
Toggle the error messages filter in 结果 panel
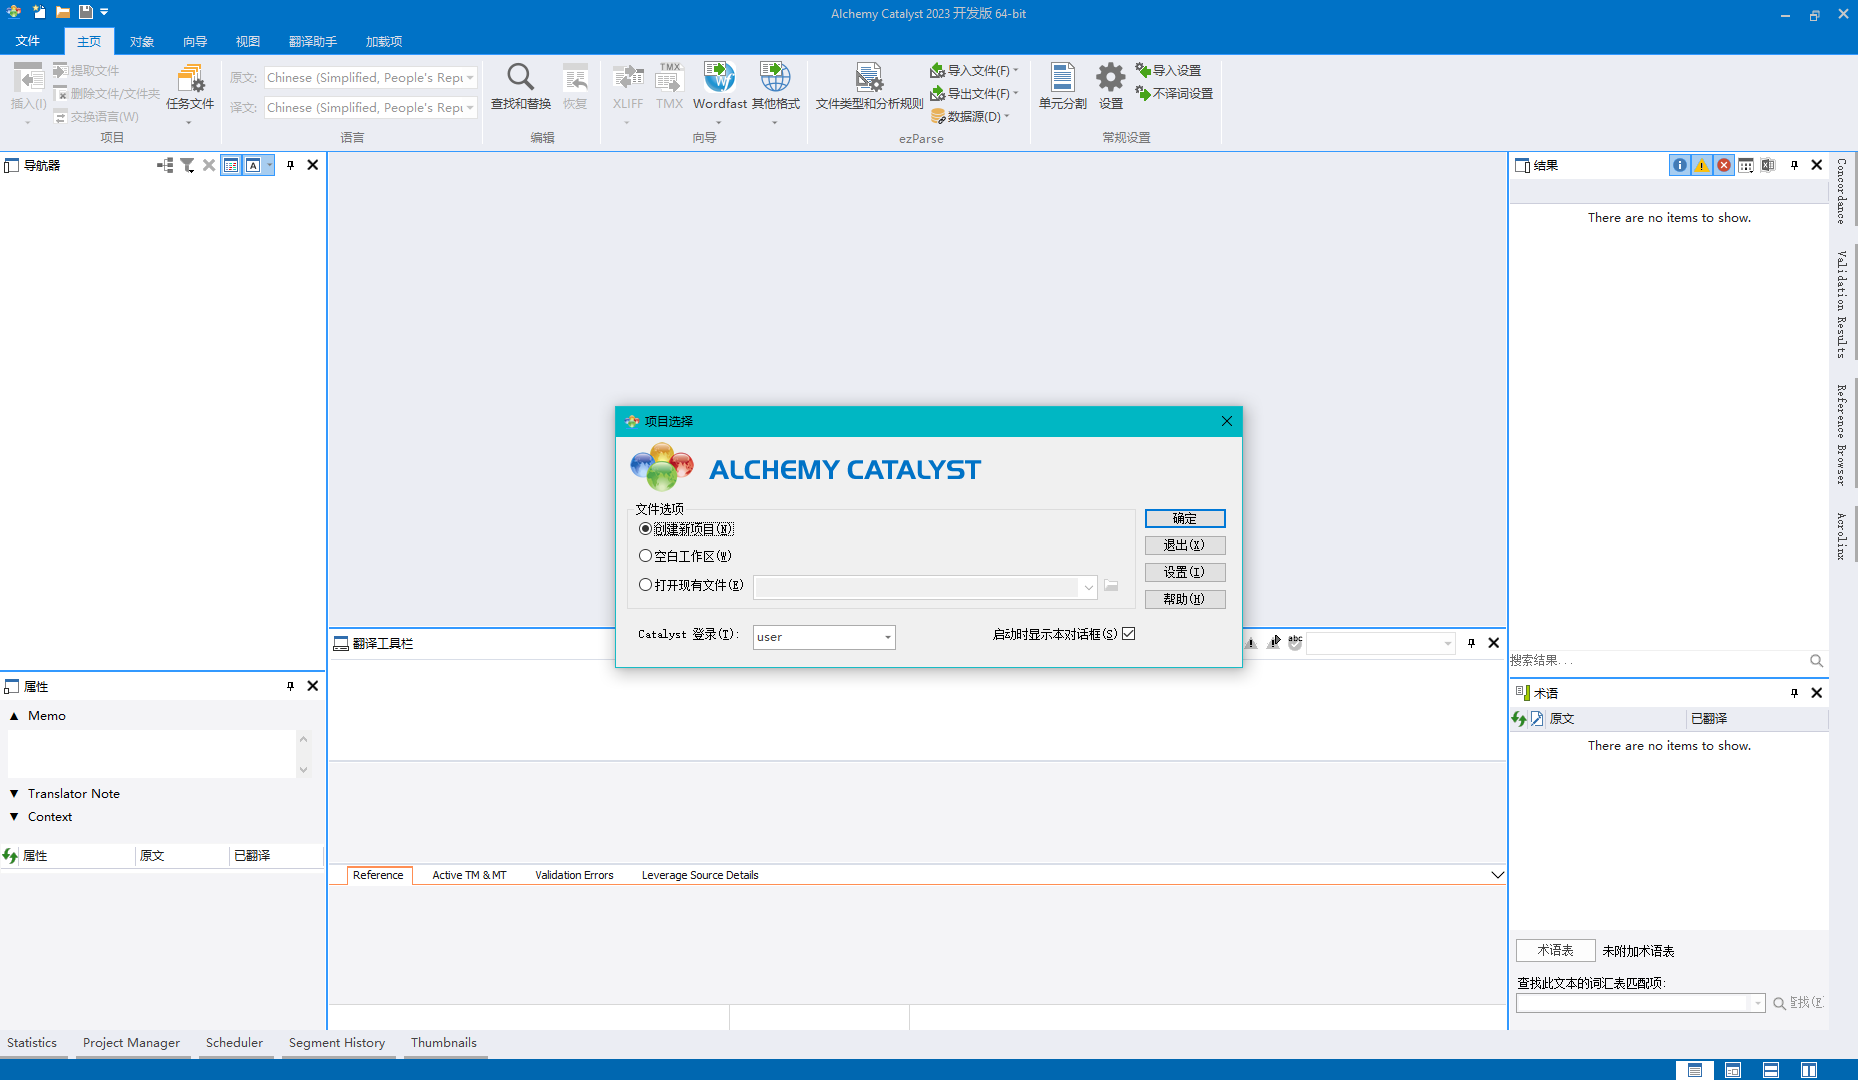1724,165
